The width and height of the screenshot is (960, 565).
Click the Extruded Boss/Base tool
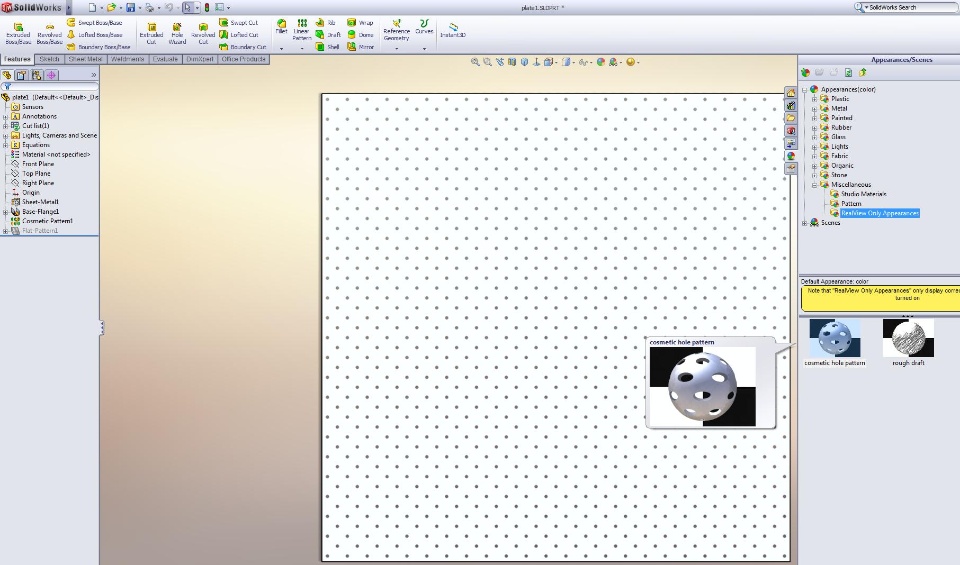pos(18,34)
